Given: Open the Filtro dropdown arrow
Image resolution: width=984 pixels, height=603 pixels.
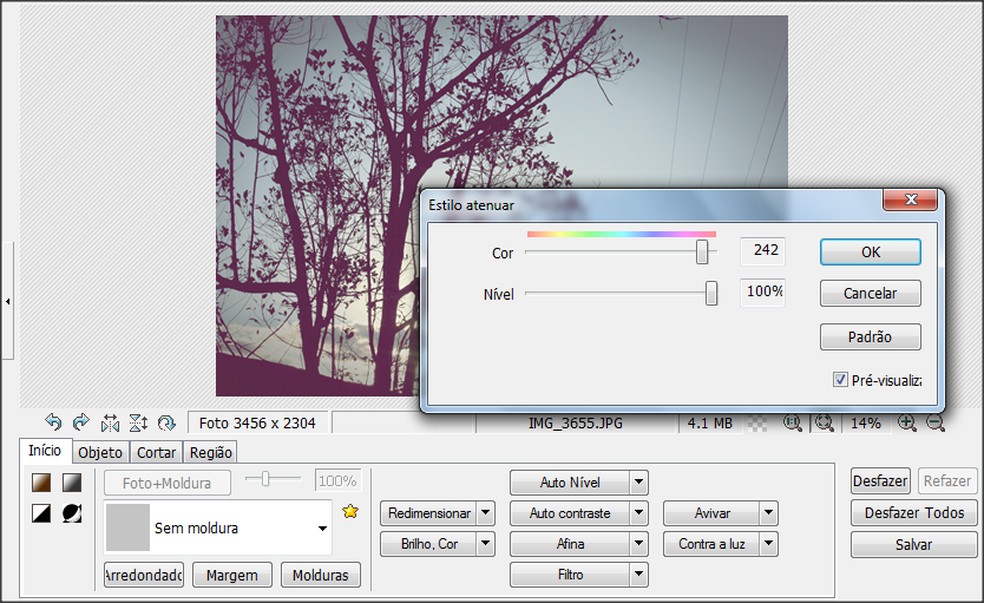Looking at the screenshot, I should tap(638, 574).
